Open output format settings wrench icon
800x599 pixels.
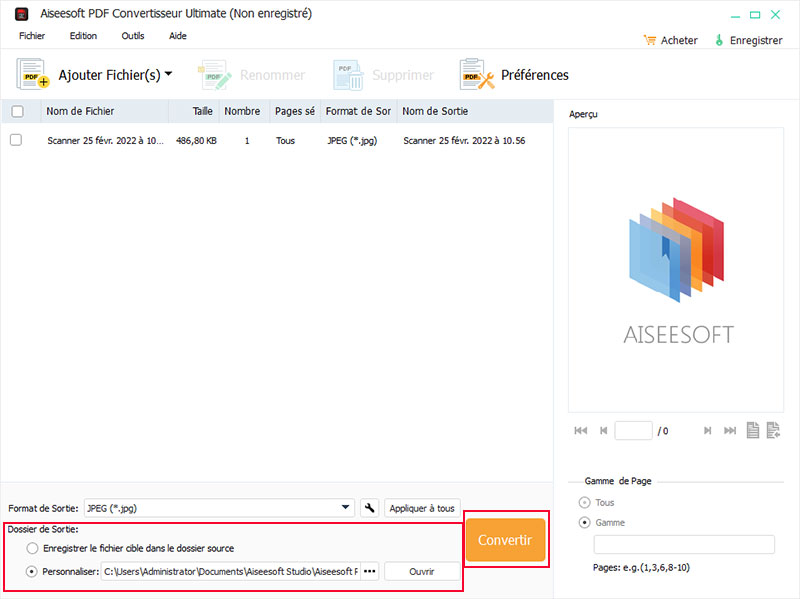click(x=369, y=508)
